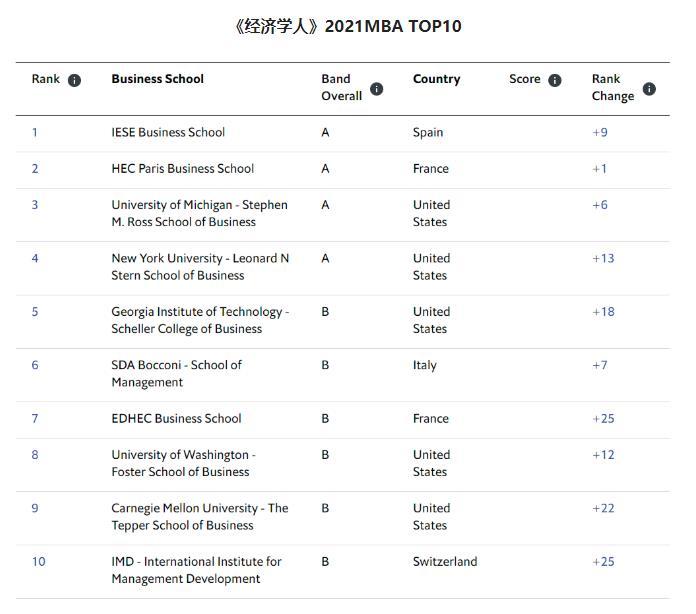Click rank number 5
This screenshot has height=614, width=696.
point(35,312)
